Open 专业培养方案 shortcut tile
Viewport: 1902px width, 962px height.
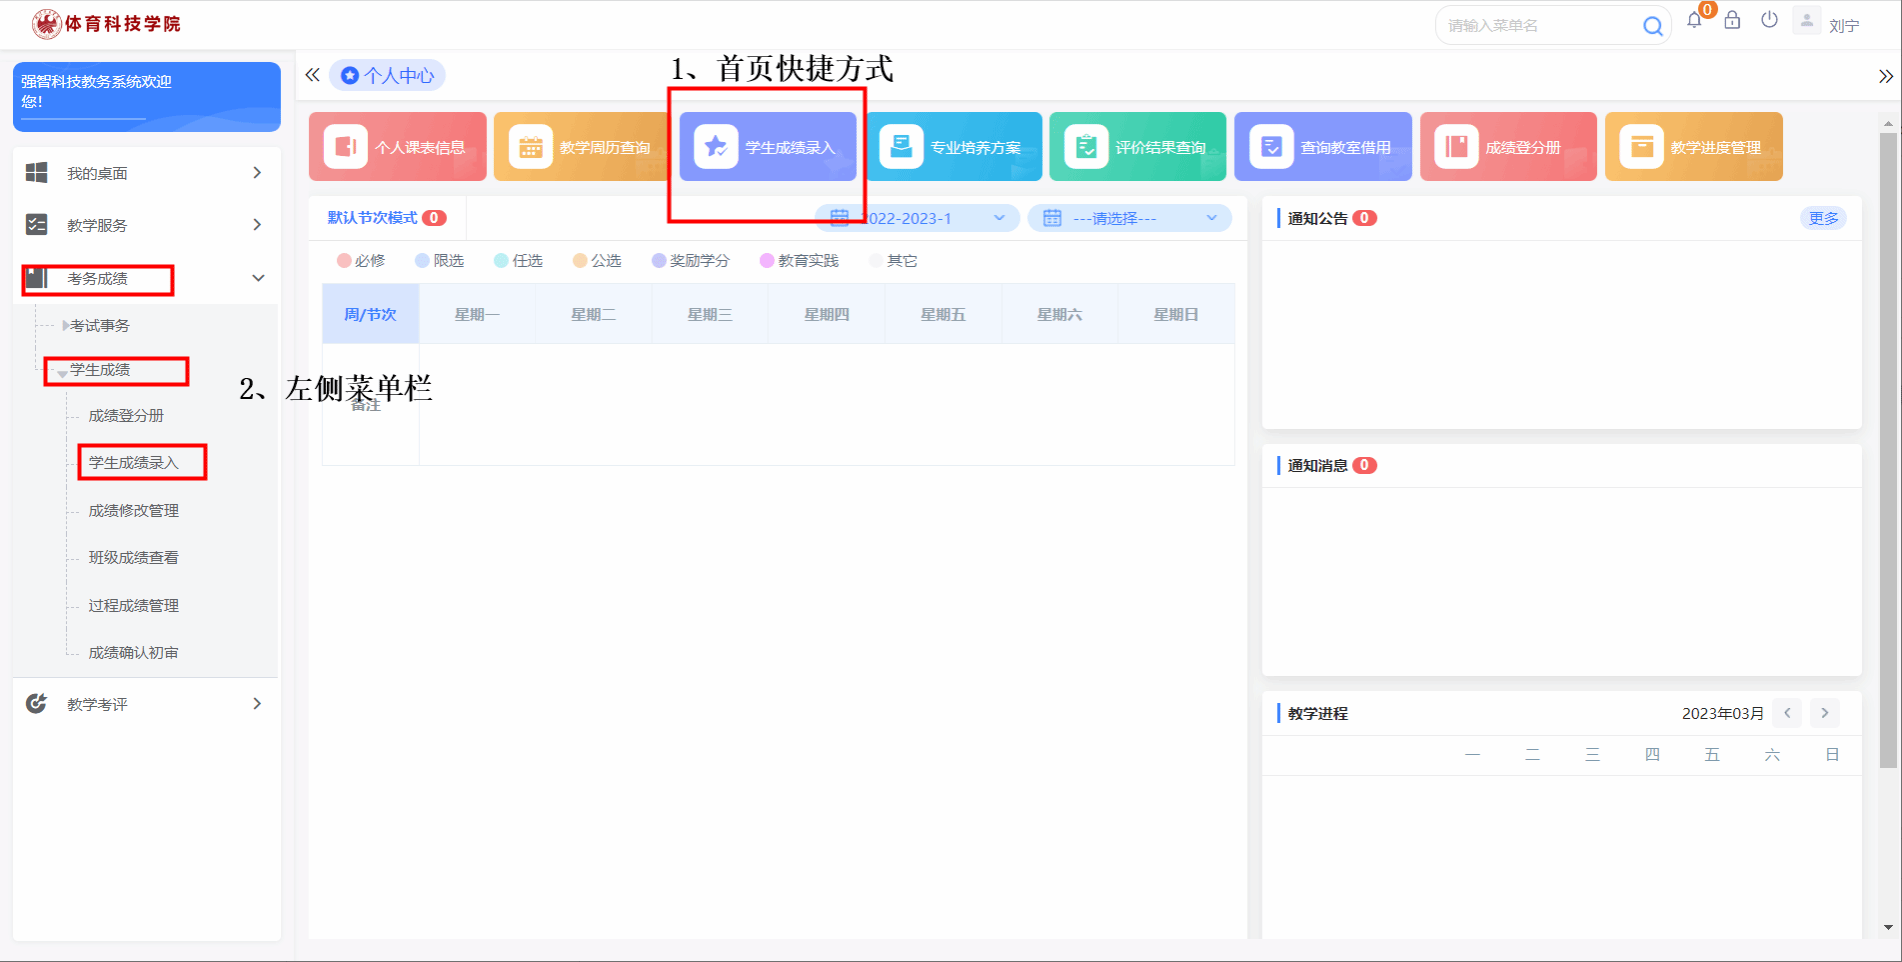[x=953, y=147]
